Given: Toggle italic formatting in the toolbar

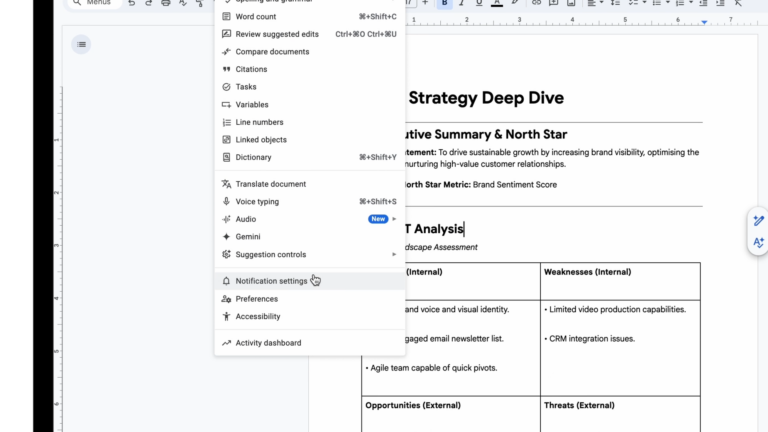Looking at the screenshot, I should click(x=462, y=3).
